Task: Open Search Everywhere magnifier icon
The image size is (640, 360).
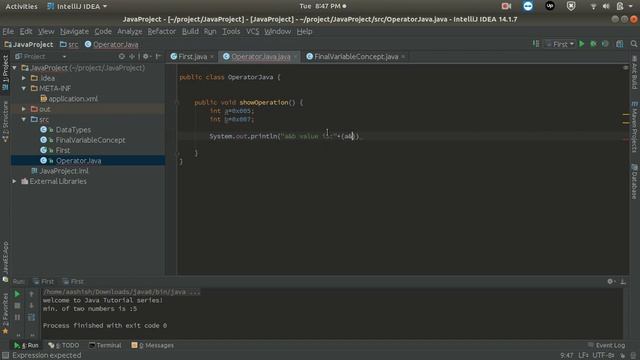Action: point(634,44)
